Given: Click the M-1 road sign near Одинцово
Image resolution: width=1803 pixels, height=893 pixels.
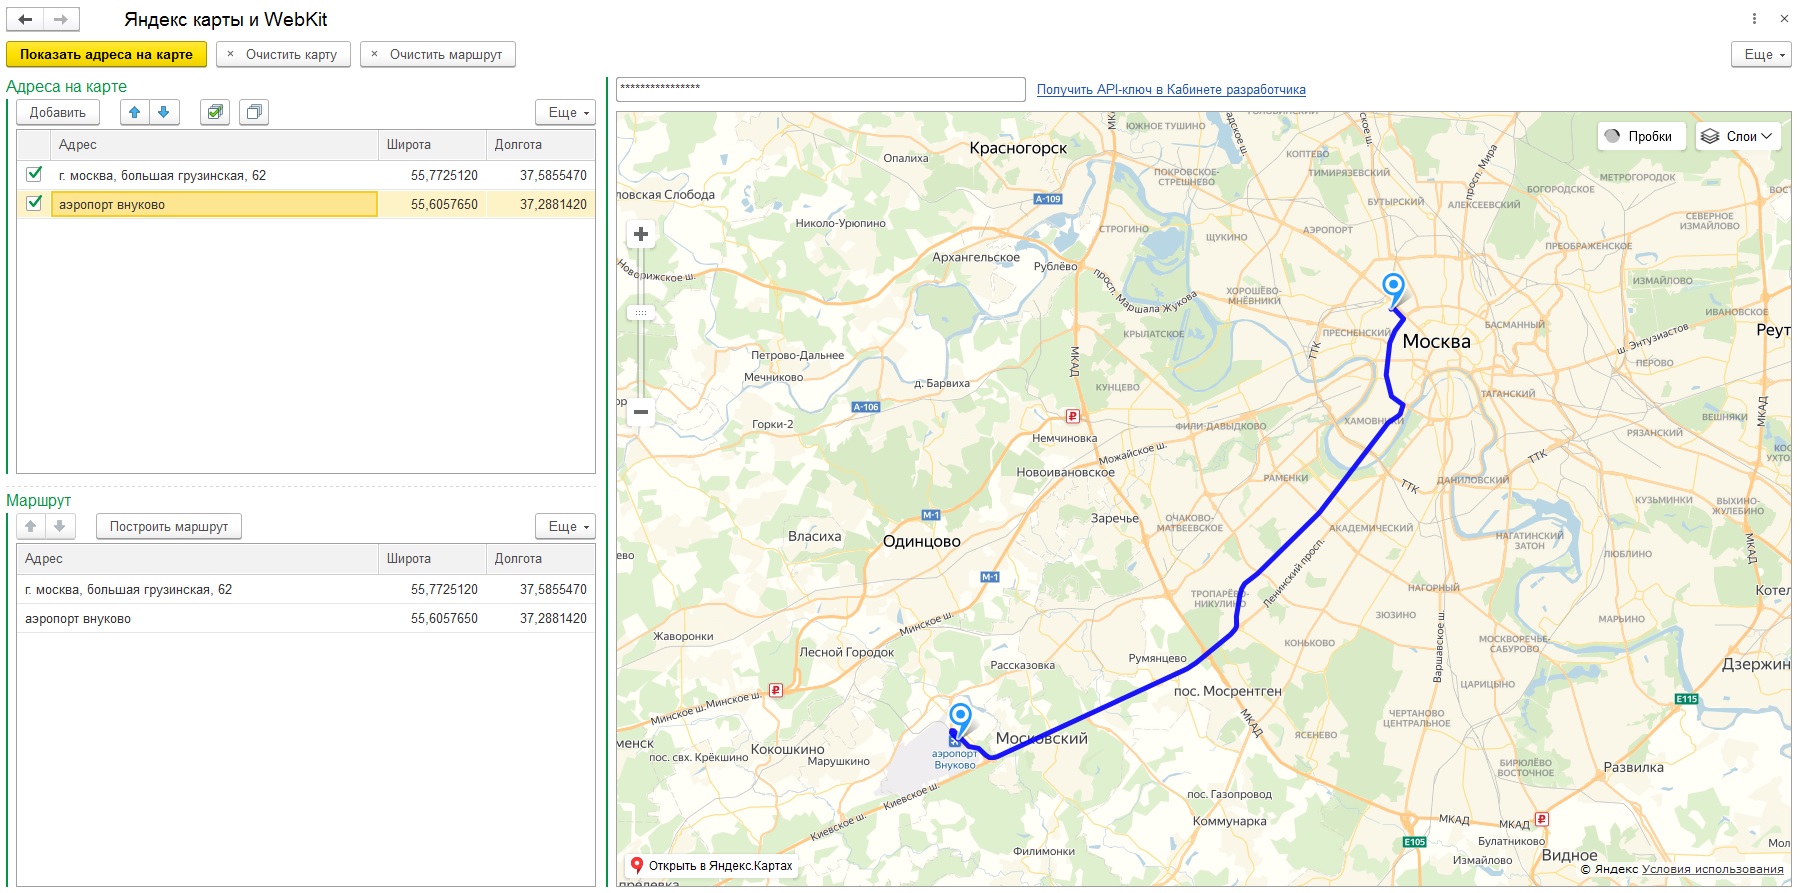Looking at the screenshot, I should coord(931,515).
